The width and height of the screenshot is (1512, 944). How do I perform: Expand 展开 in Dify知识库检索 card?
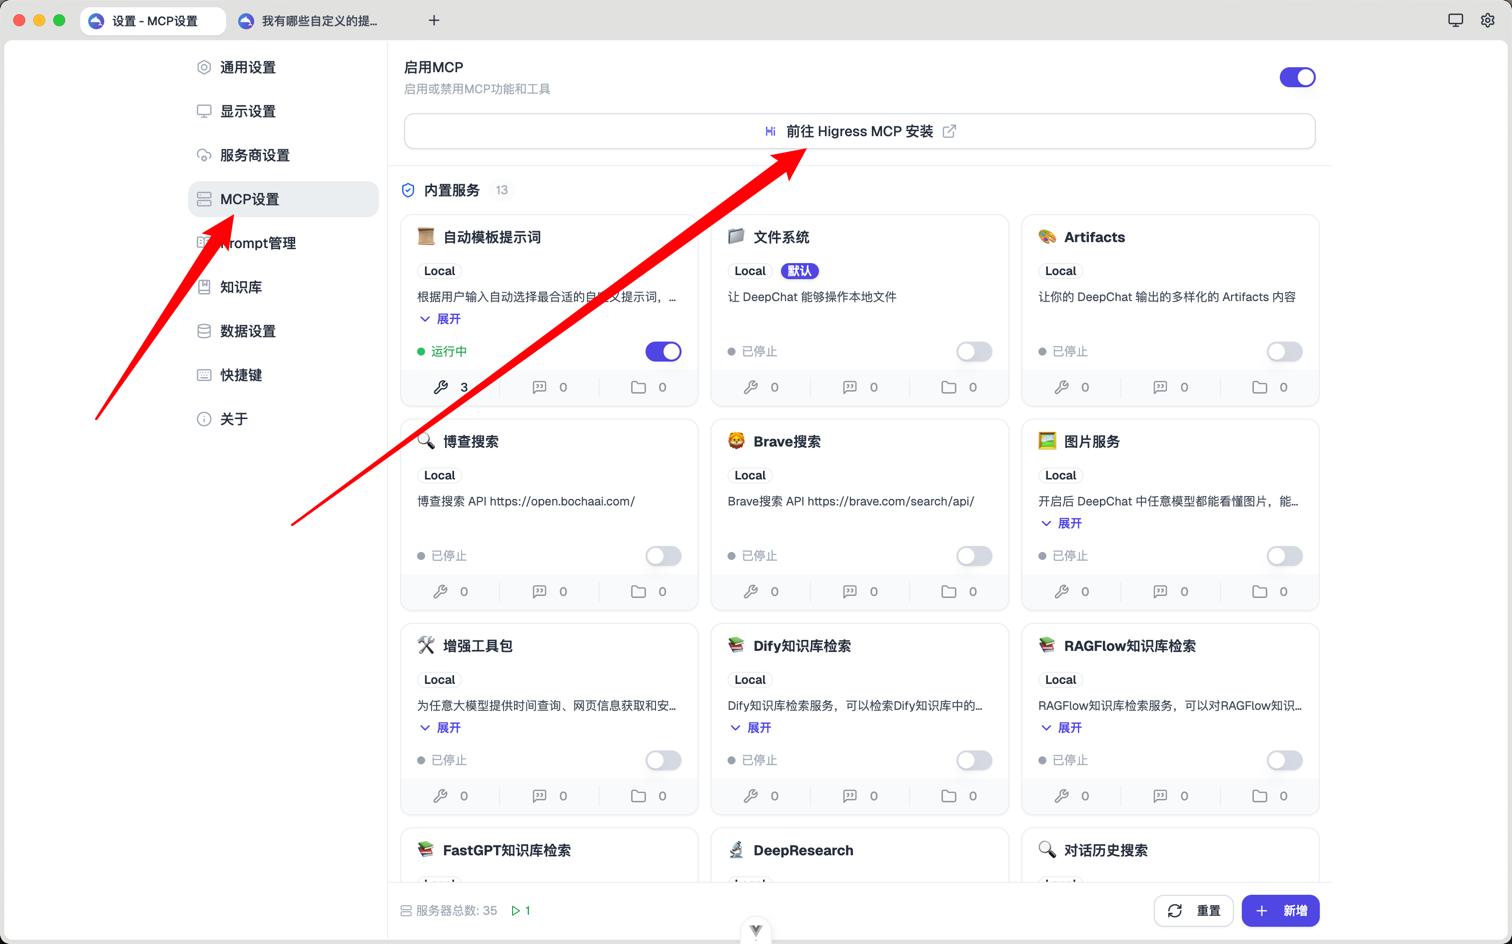[750, 728]
